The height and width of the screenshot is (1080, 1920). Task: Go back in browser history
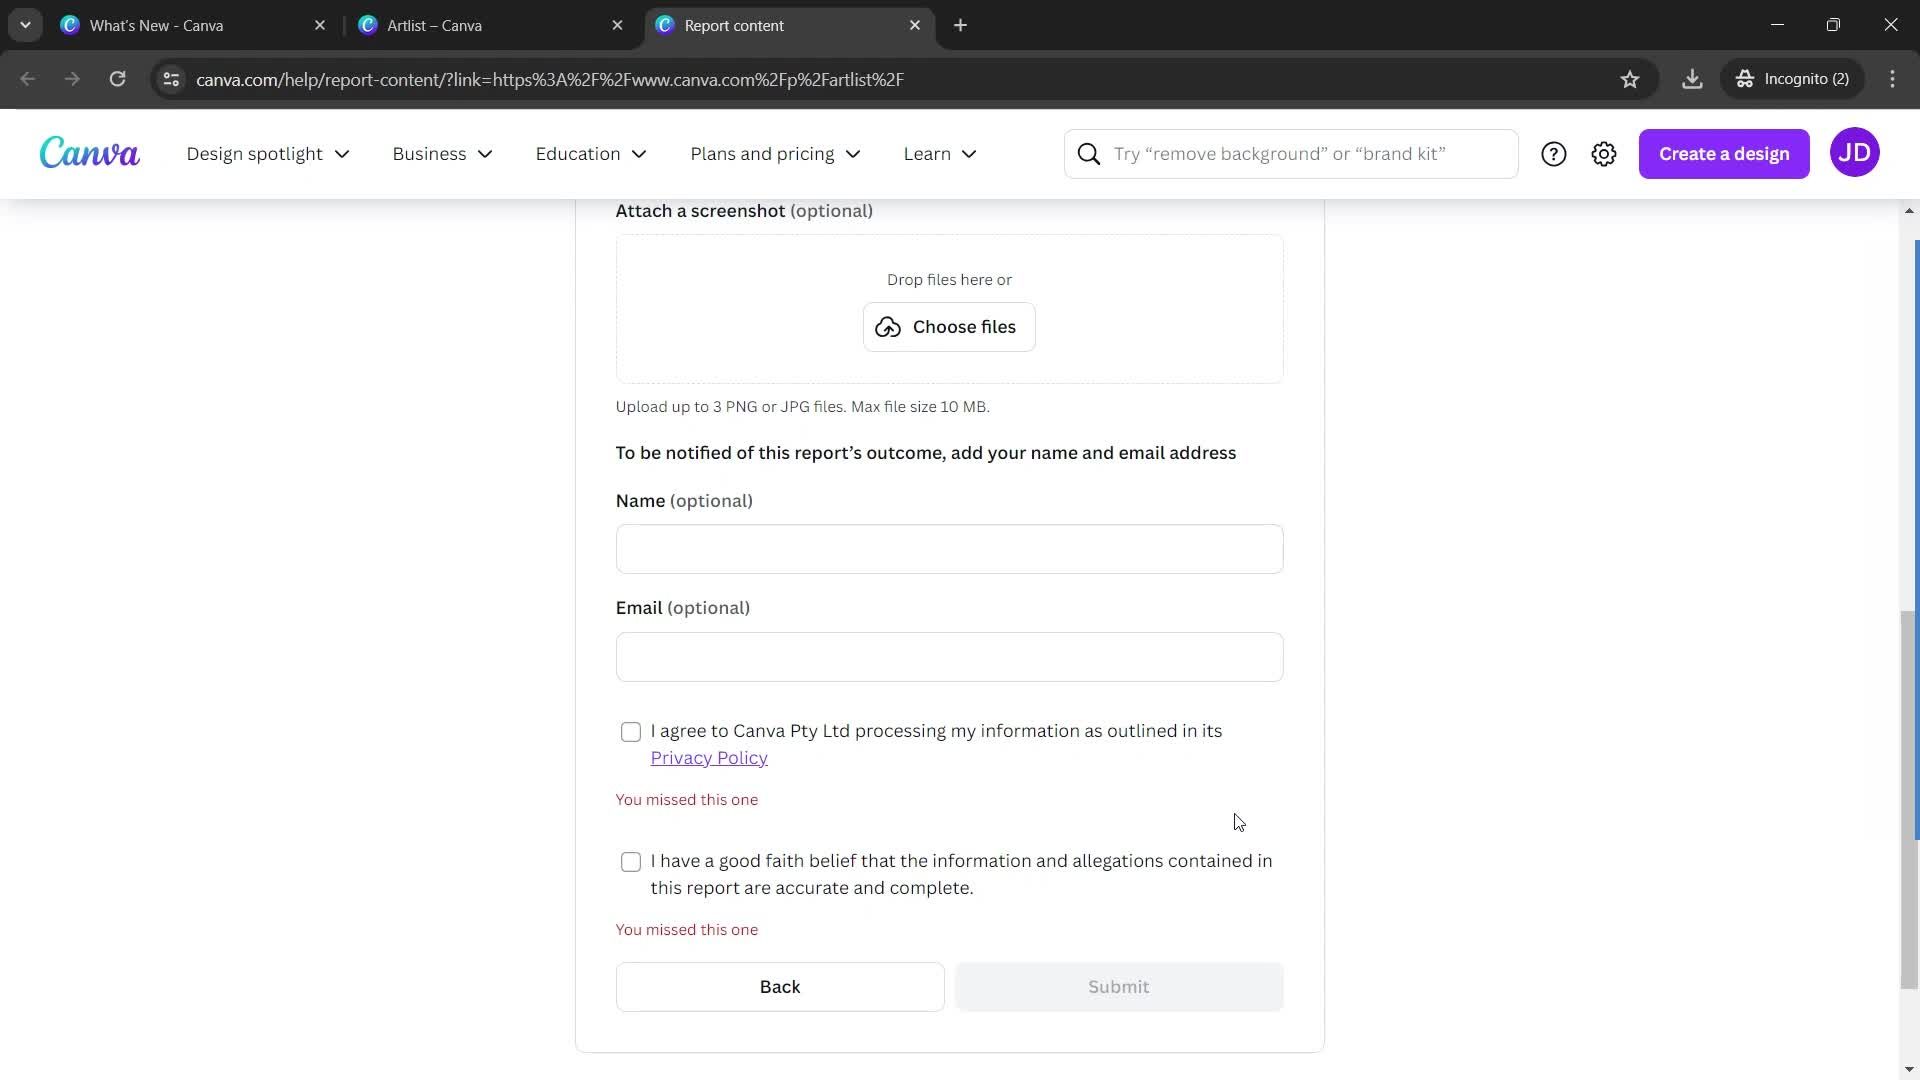(x=28, y=79)
